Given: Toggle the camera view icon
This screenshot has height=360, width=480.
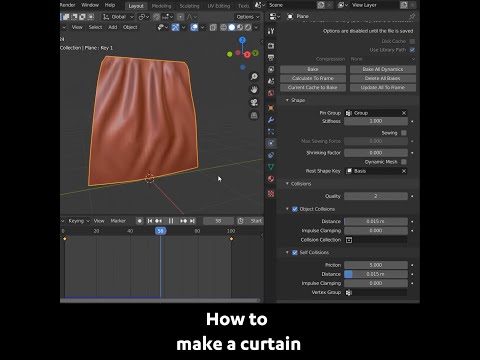Looking at the screenshot, I should click(x=254, y=102).
